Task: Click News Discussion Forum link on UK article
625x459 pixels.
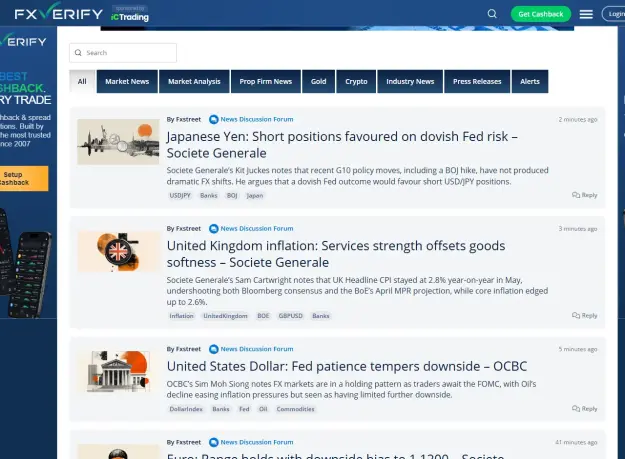Action: point(257,228)
